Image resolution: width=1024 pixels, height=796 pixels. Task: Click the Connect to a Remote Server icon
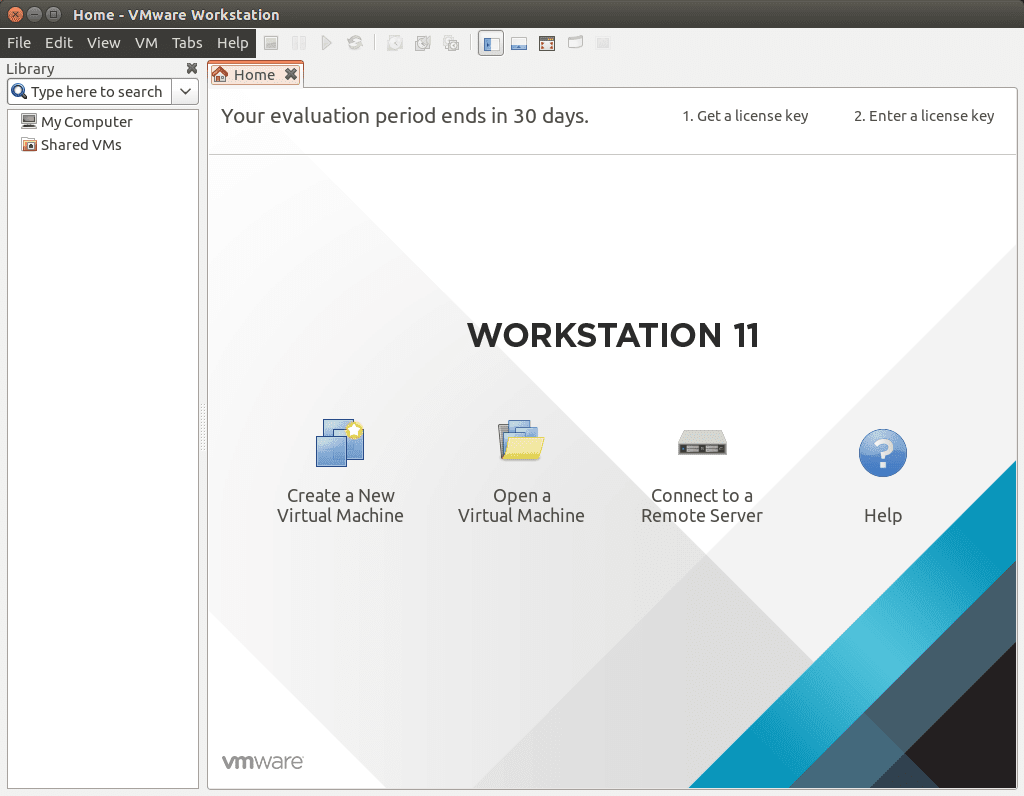tap(702, 442)
